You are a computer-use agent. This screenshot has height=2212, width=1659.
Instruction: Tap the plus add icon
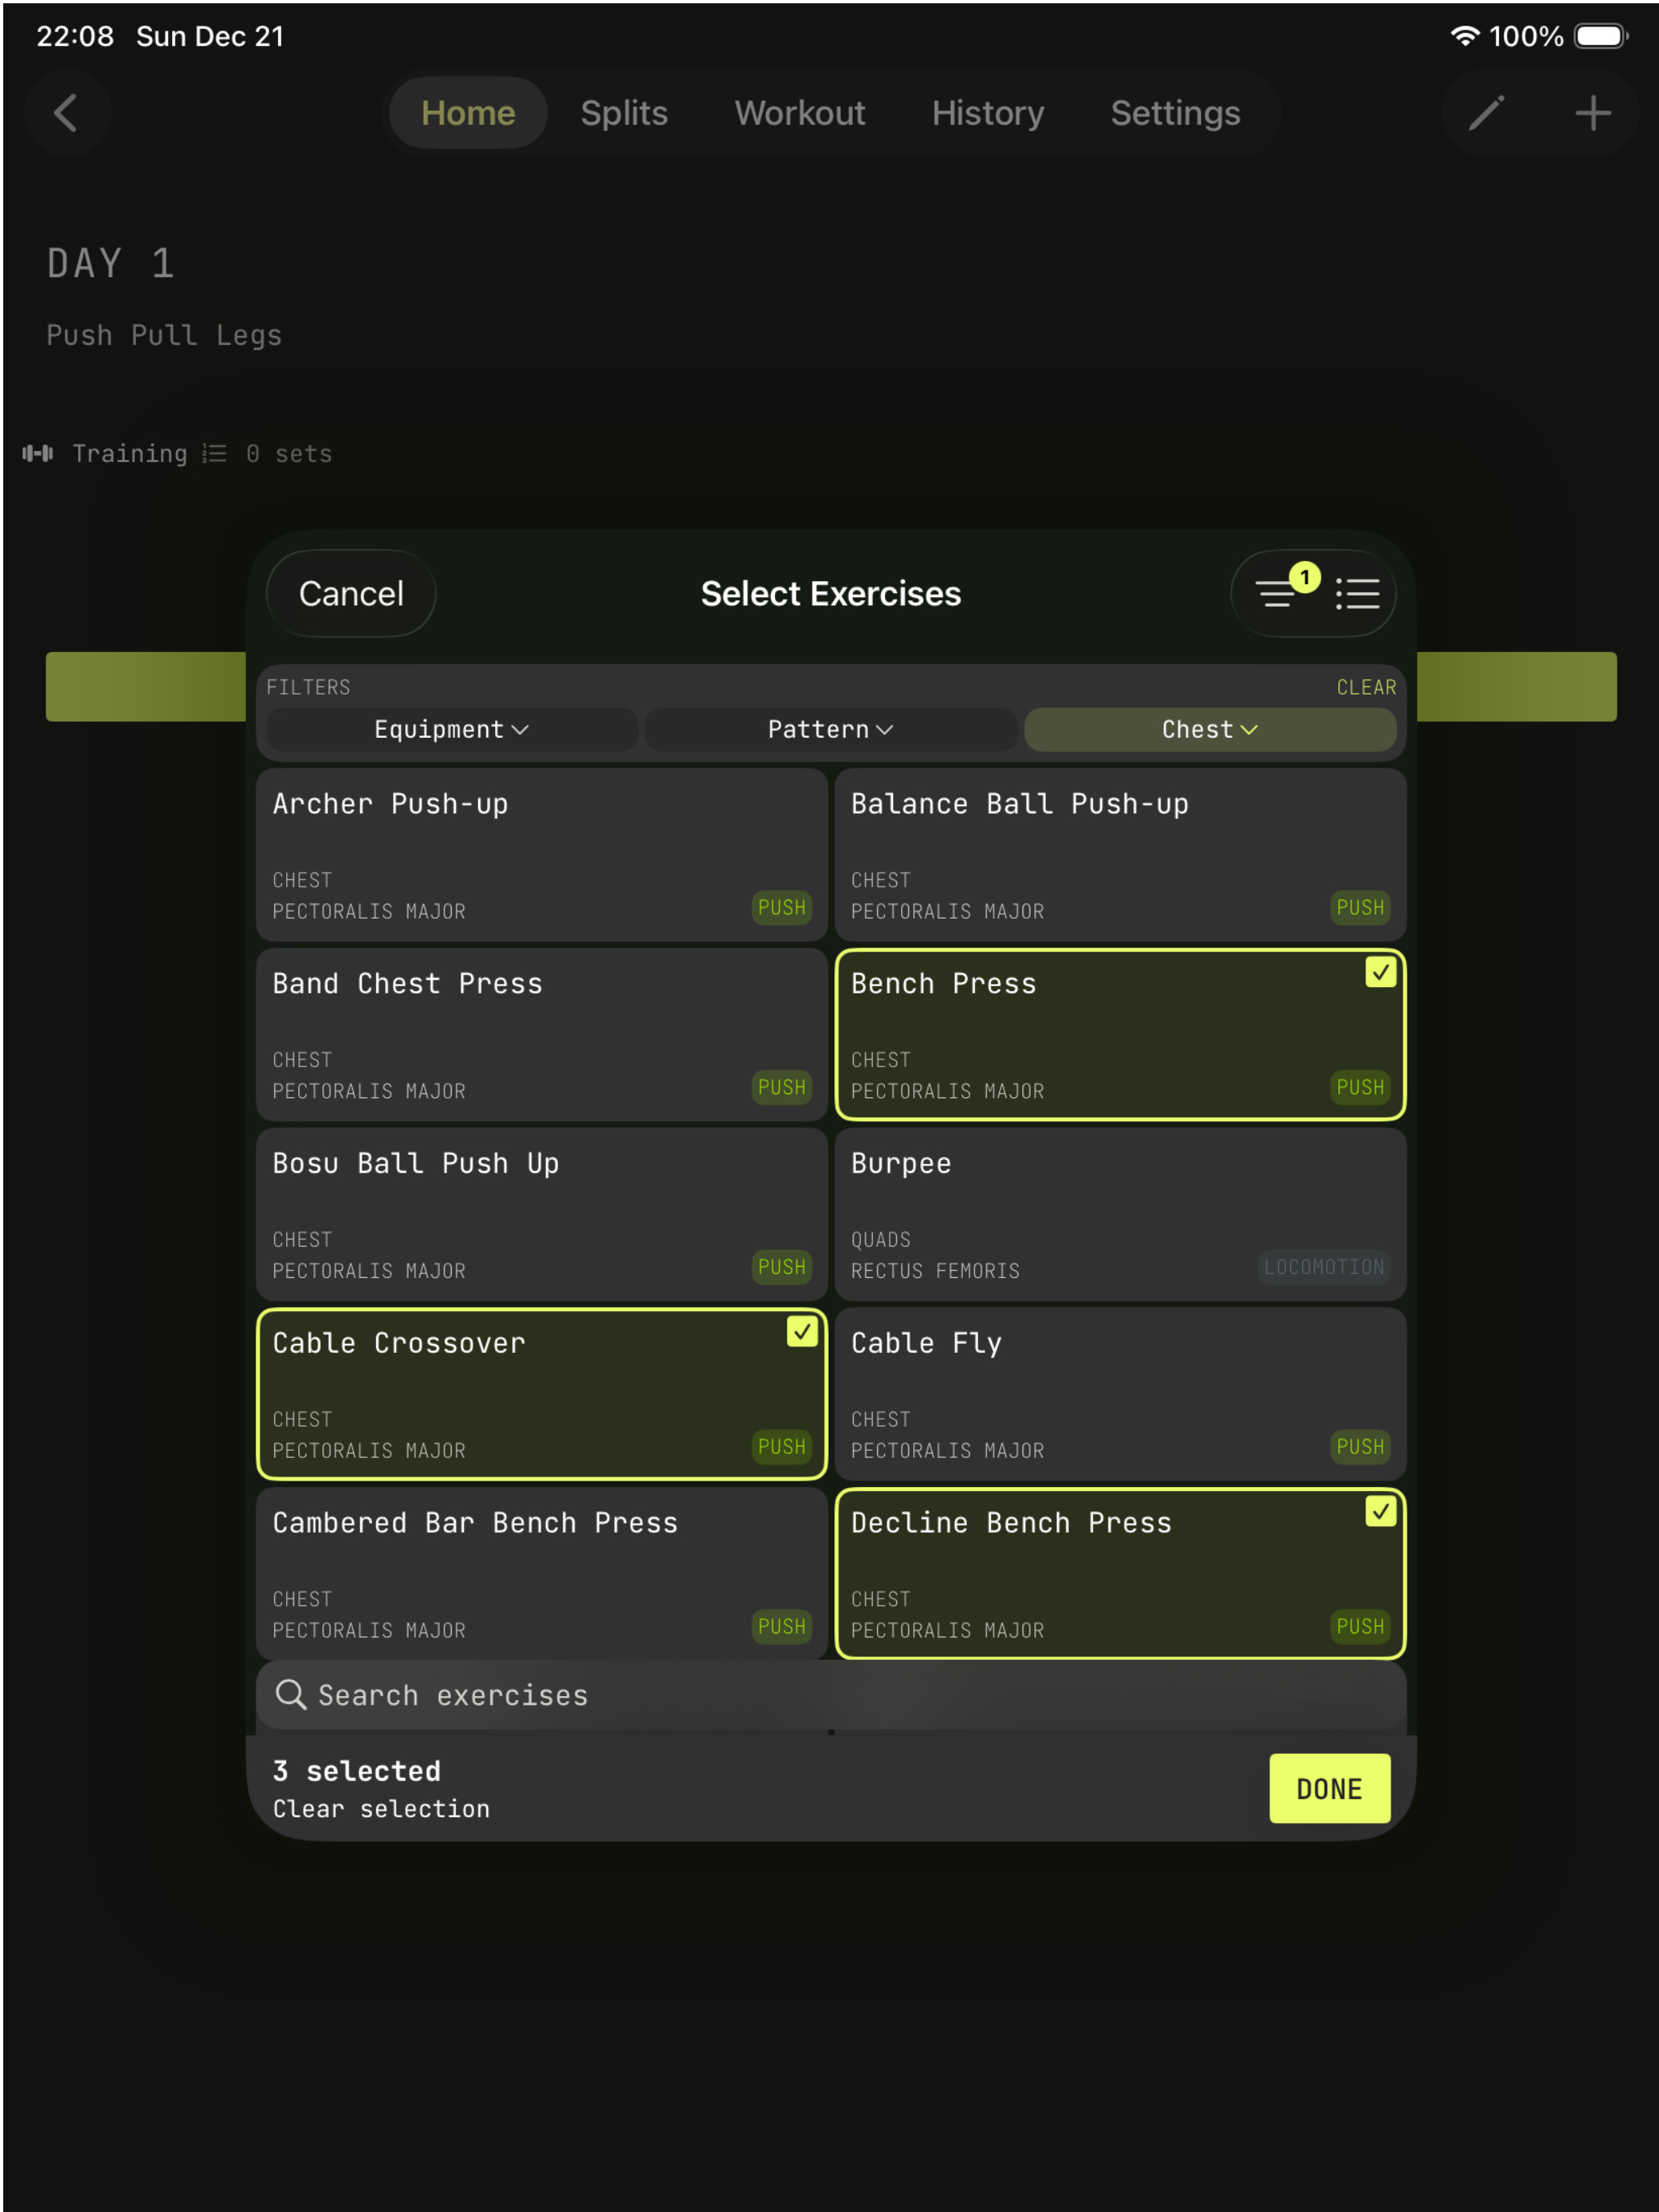coord(1592,113)
